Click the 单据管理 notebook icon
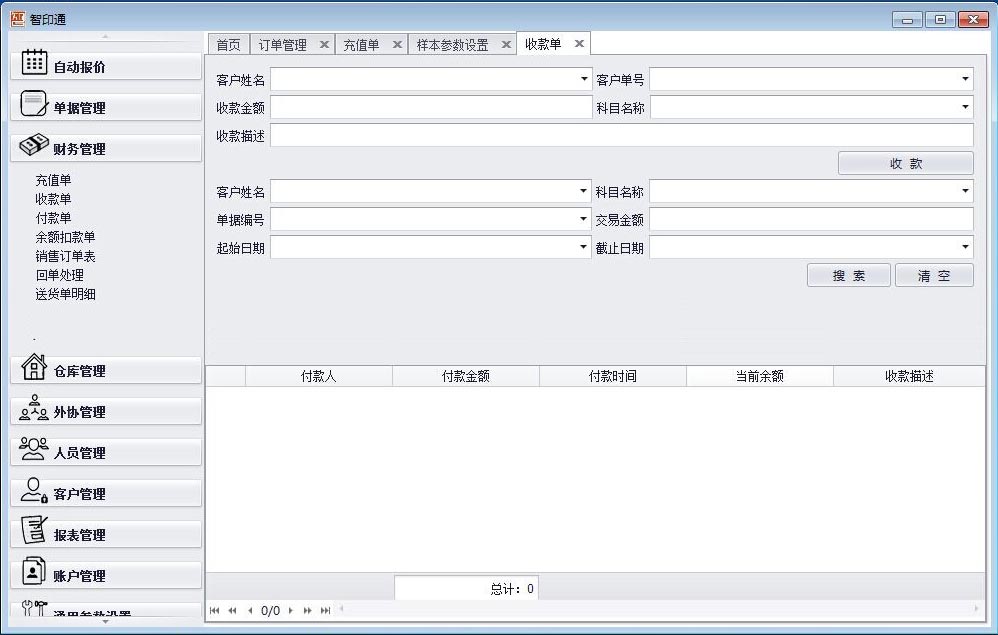Viewport: 998px width, 635px height. click(34, 104)
